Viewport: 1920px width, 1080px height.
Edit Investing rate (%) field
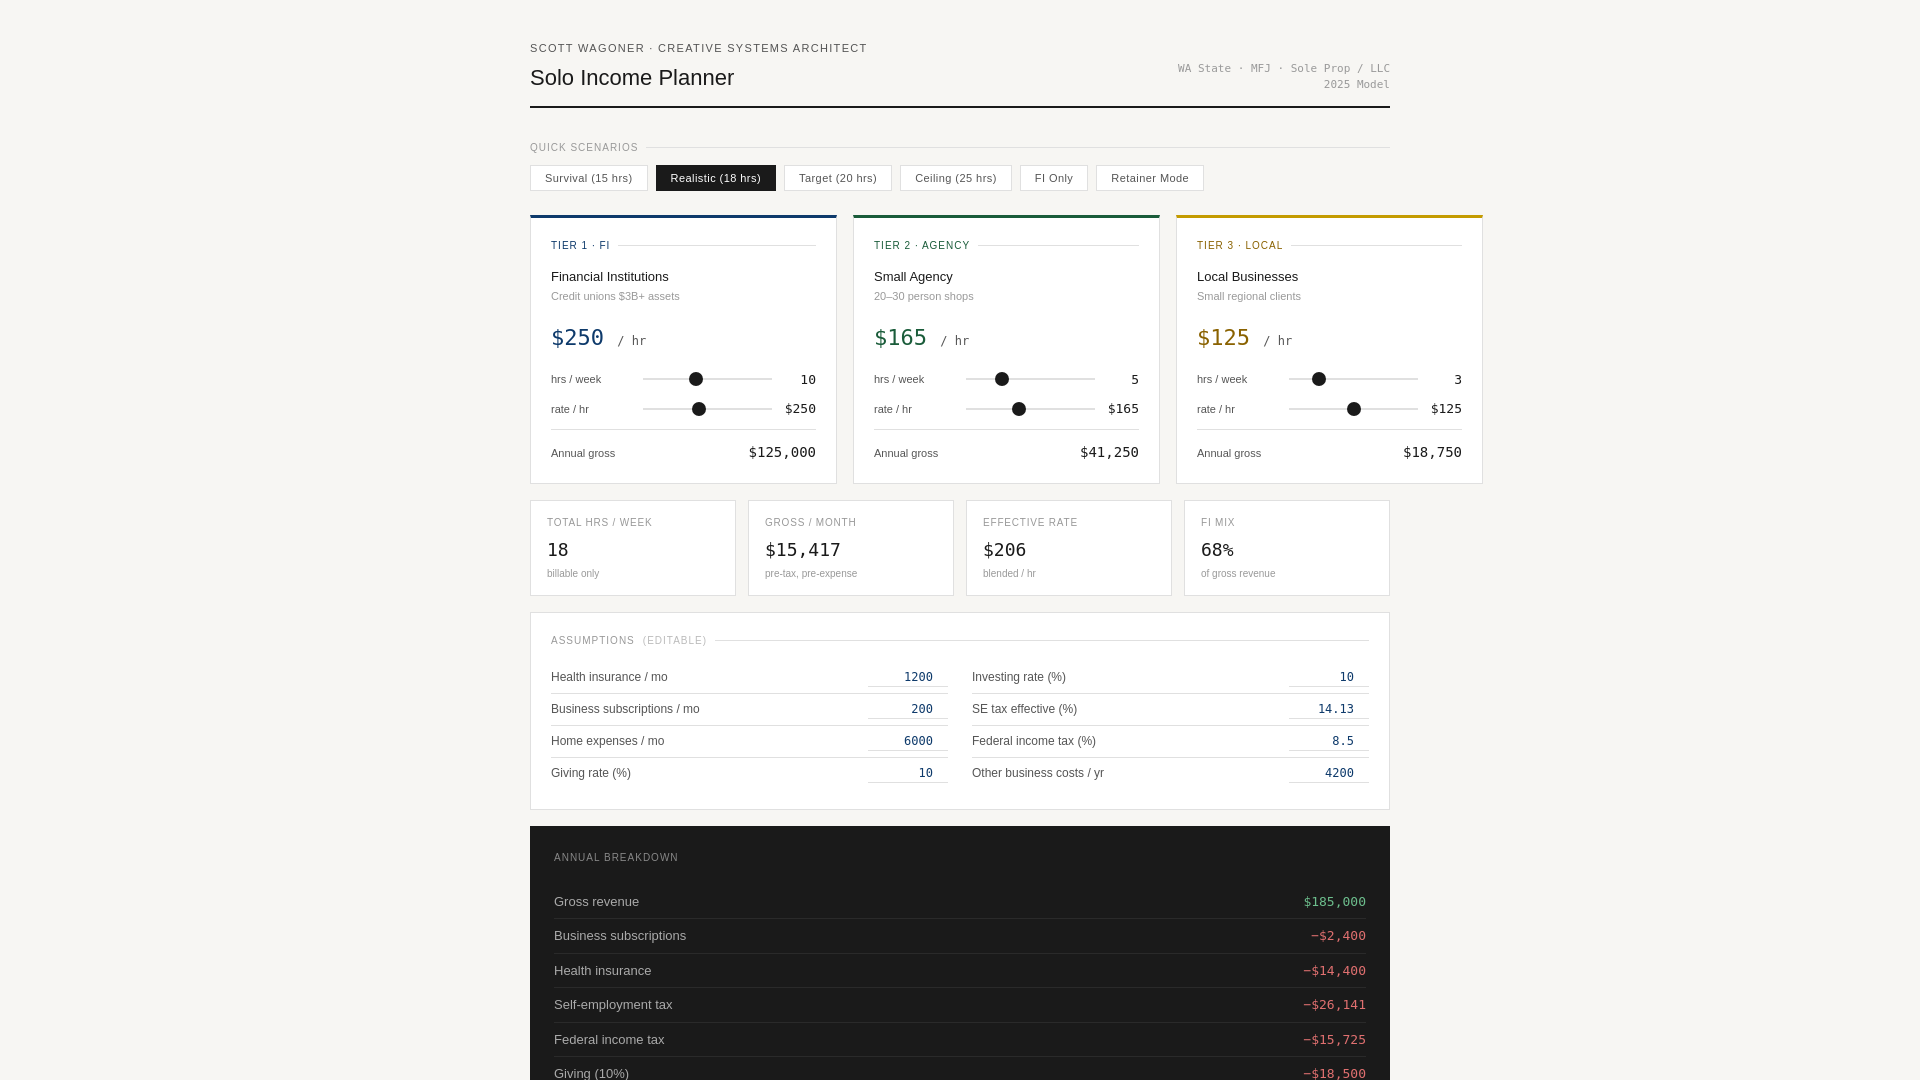(1329, 677)
